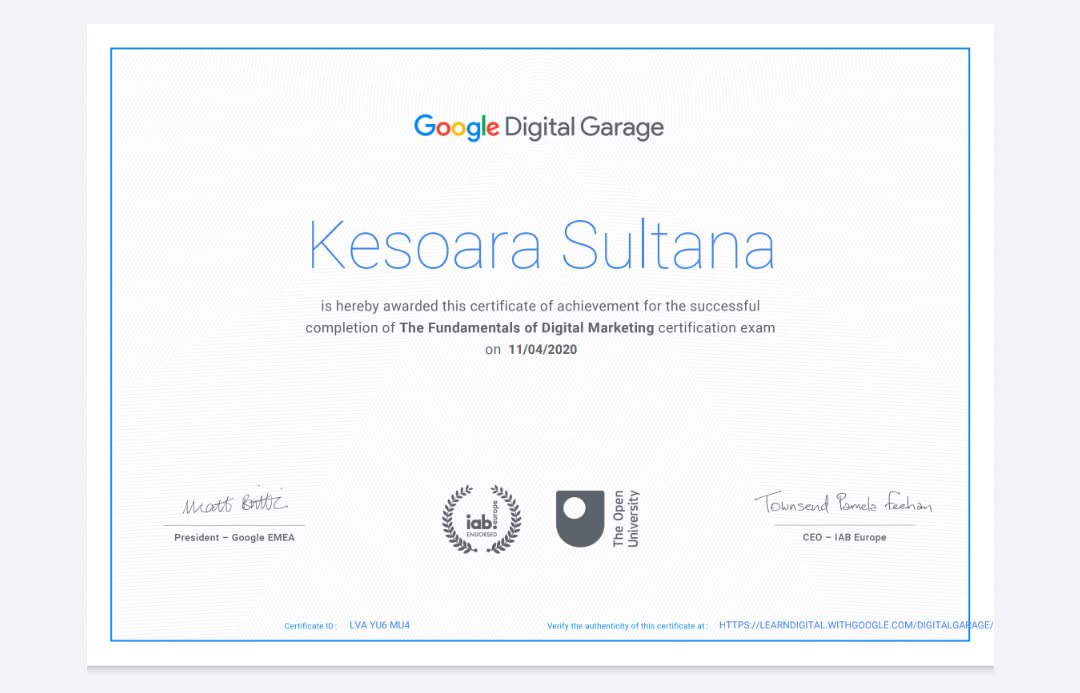Click the recipient name Kesoara Sultana
1080x693 pixels.
541,245
